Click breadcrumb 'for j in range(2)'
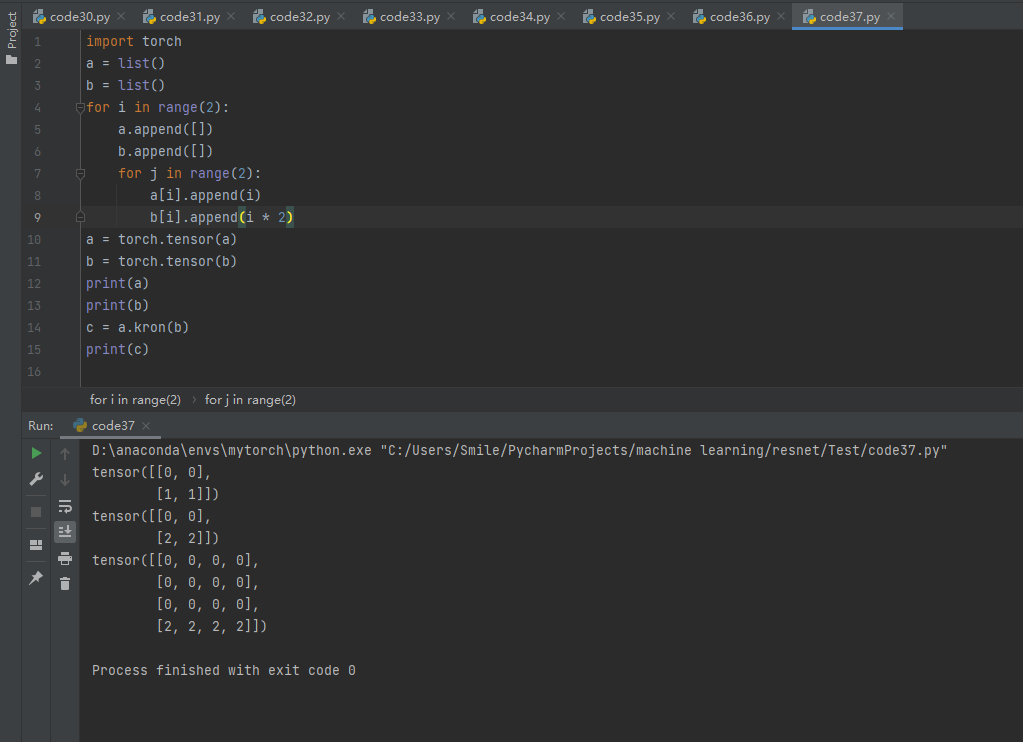Screen dimensions: 1023x742 251,399
